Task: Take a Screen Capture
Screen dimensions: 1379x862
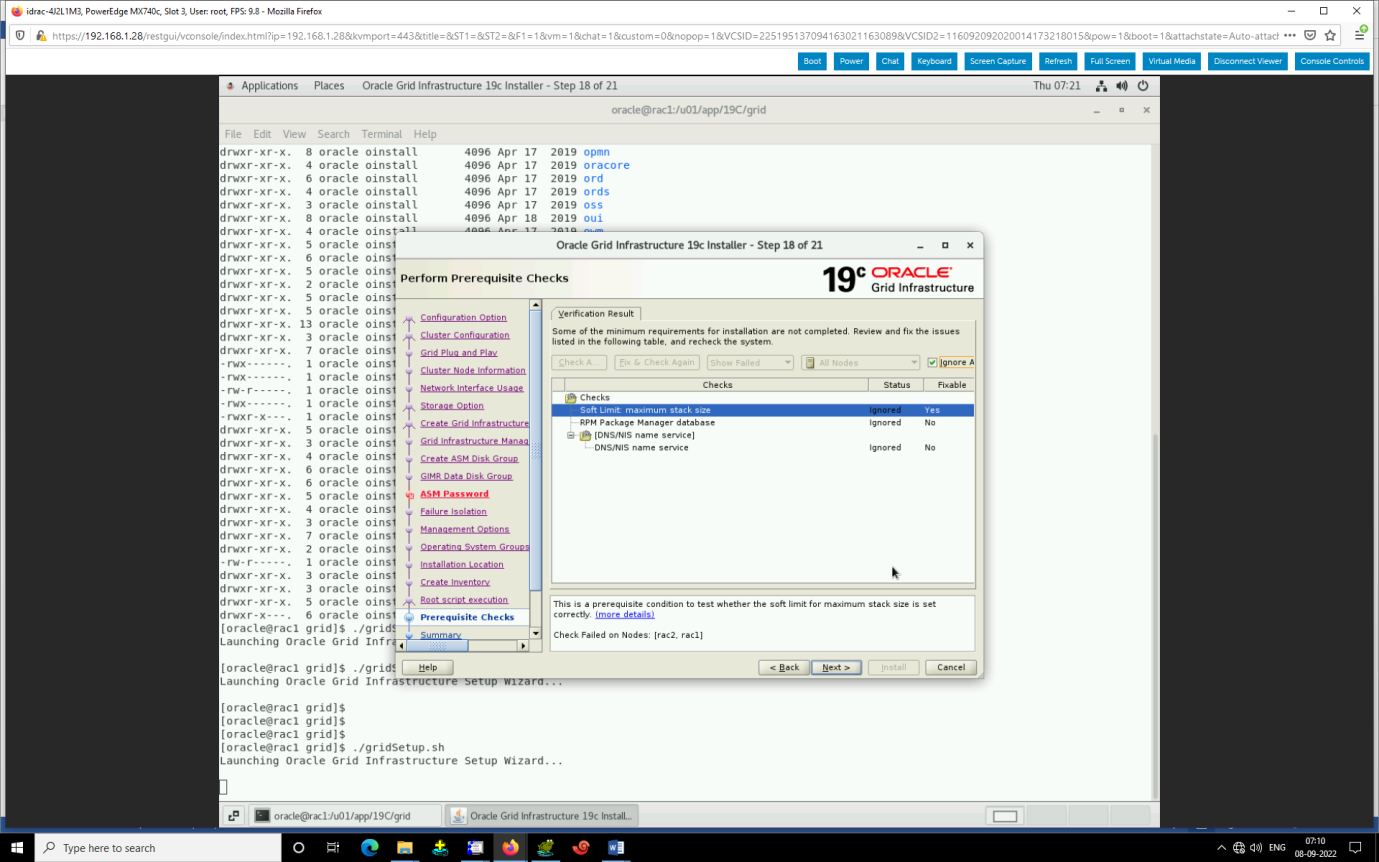Action: (x=998, y=61)
